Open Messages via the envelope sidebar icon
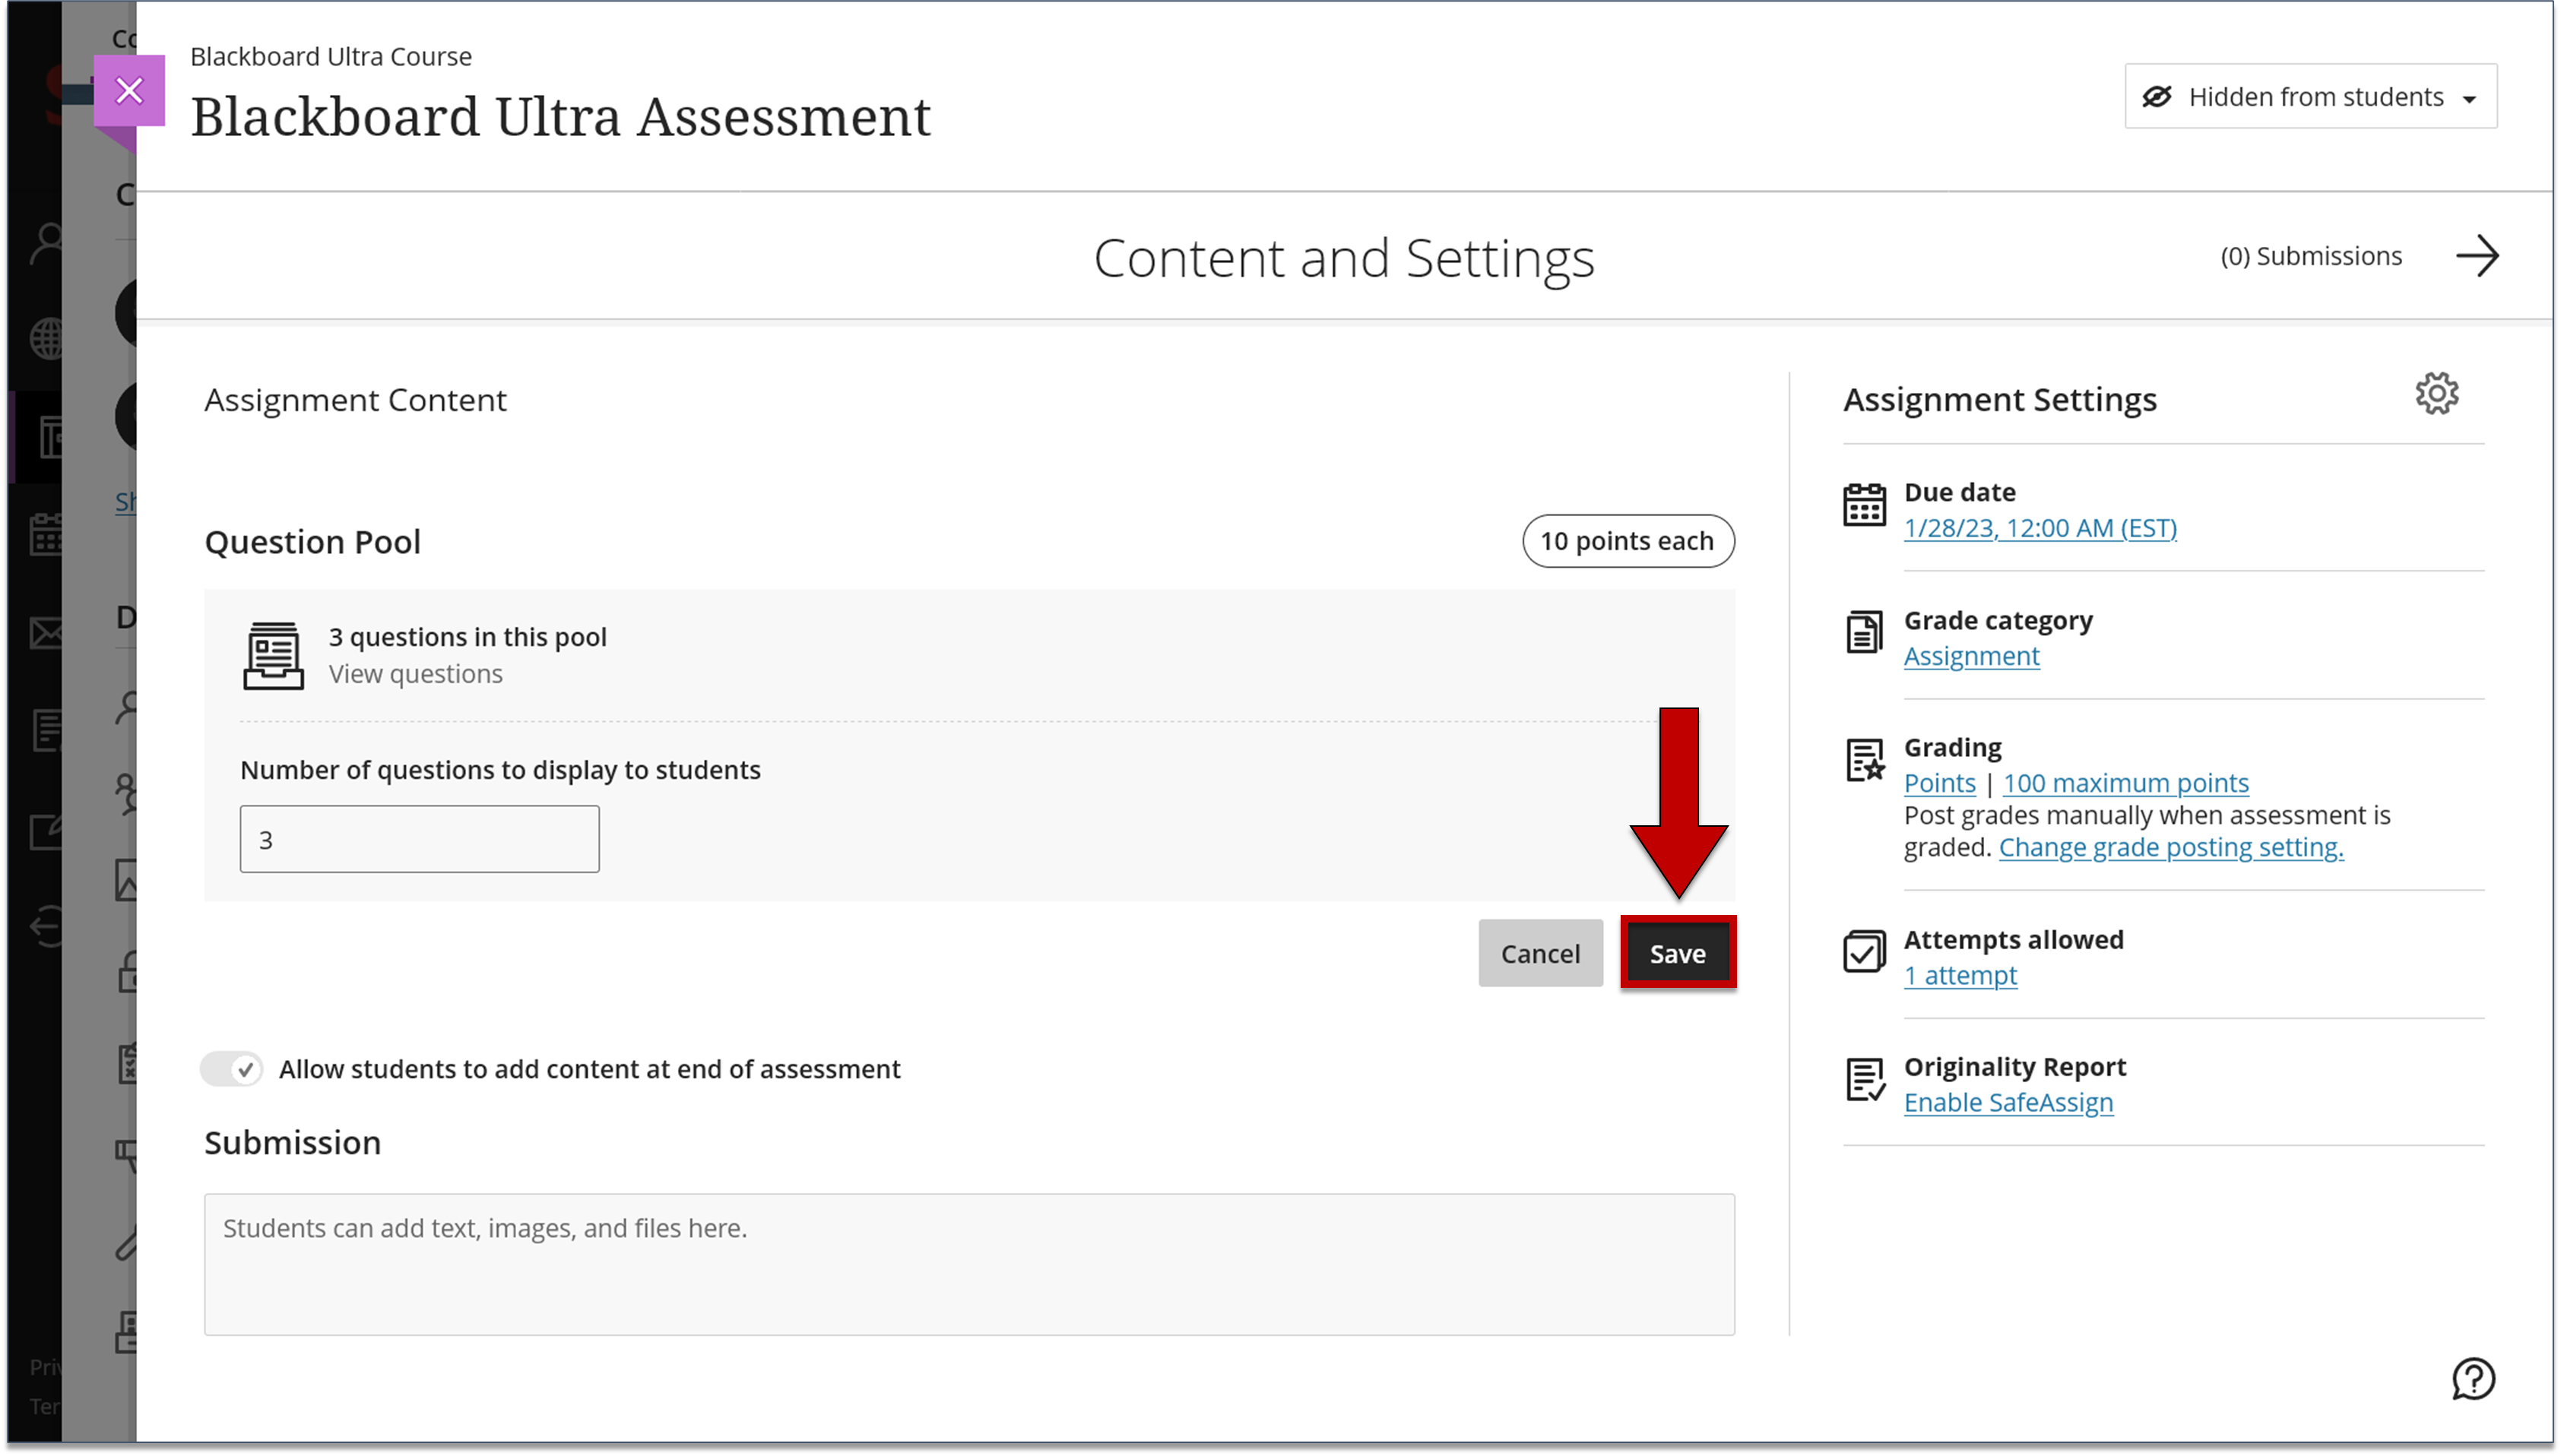This screenshot has width=2561, height=1456. (x=45, y=632)
